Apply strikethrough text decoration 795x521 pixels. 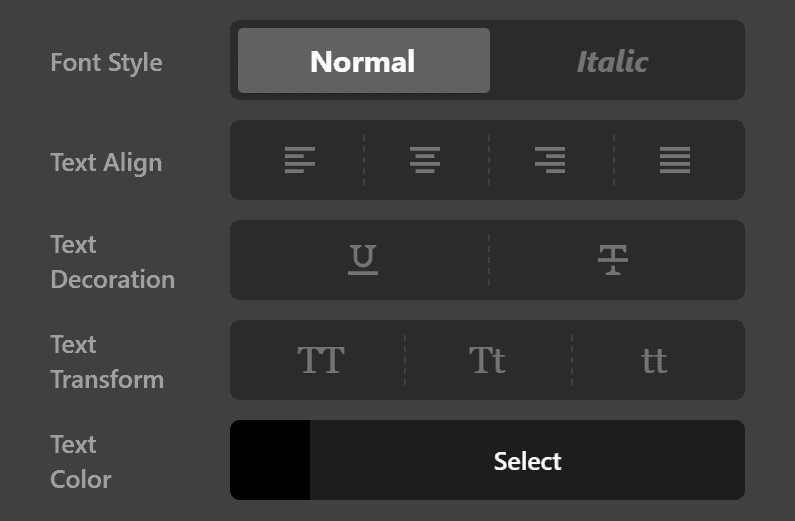613,260
